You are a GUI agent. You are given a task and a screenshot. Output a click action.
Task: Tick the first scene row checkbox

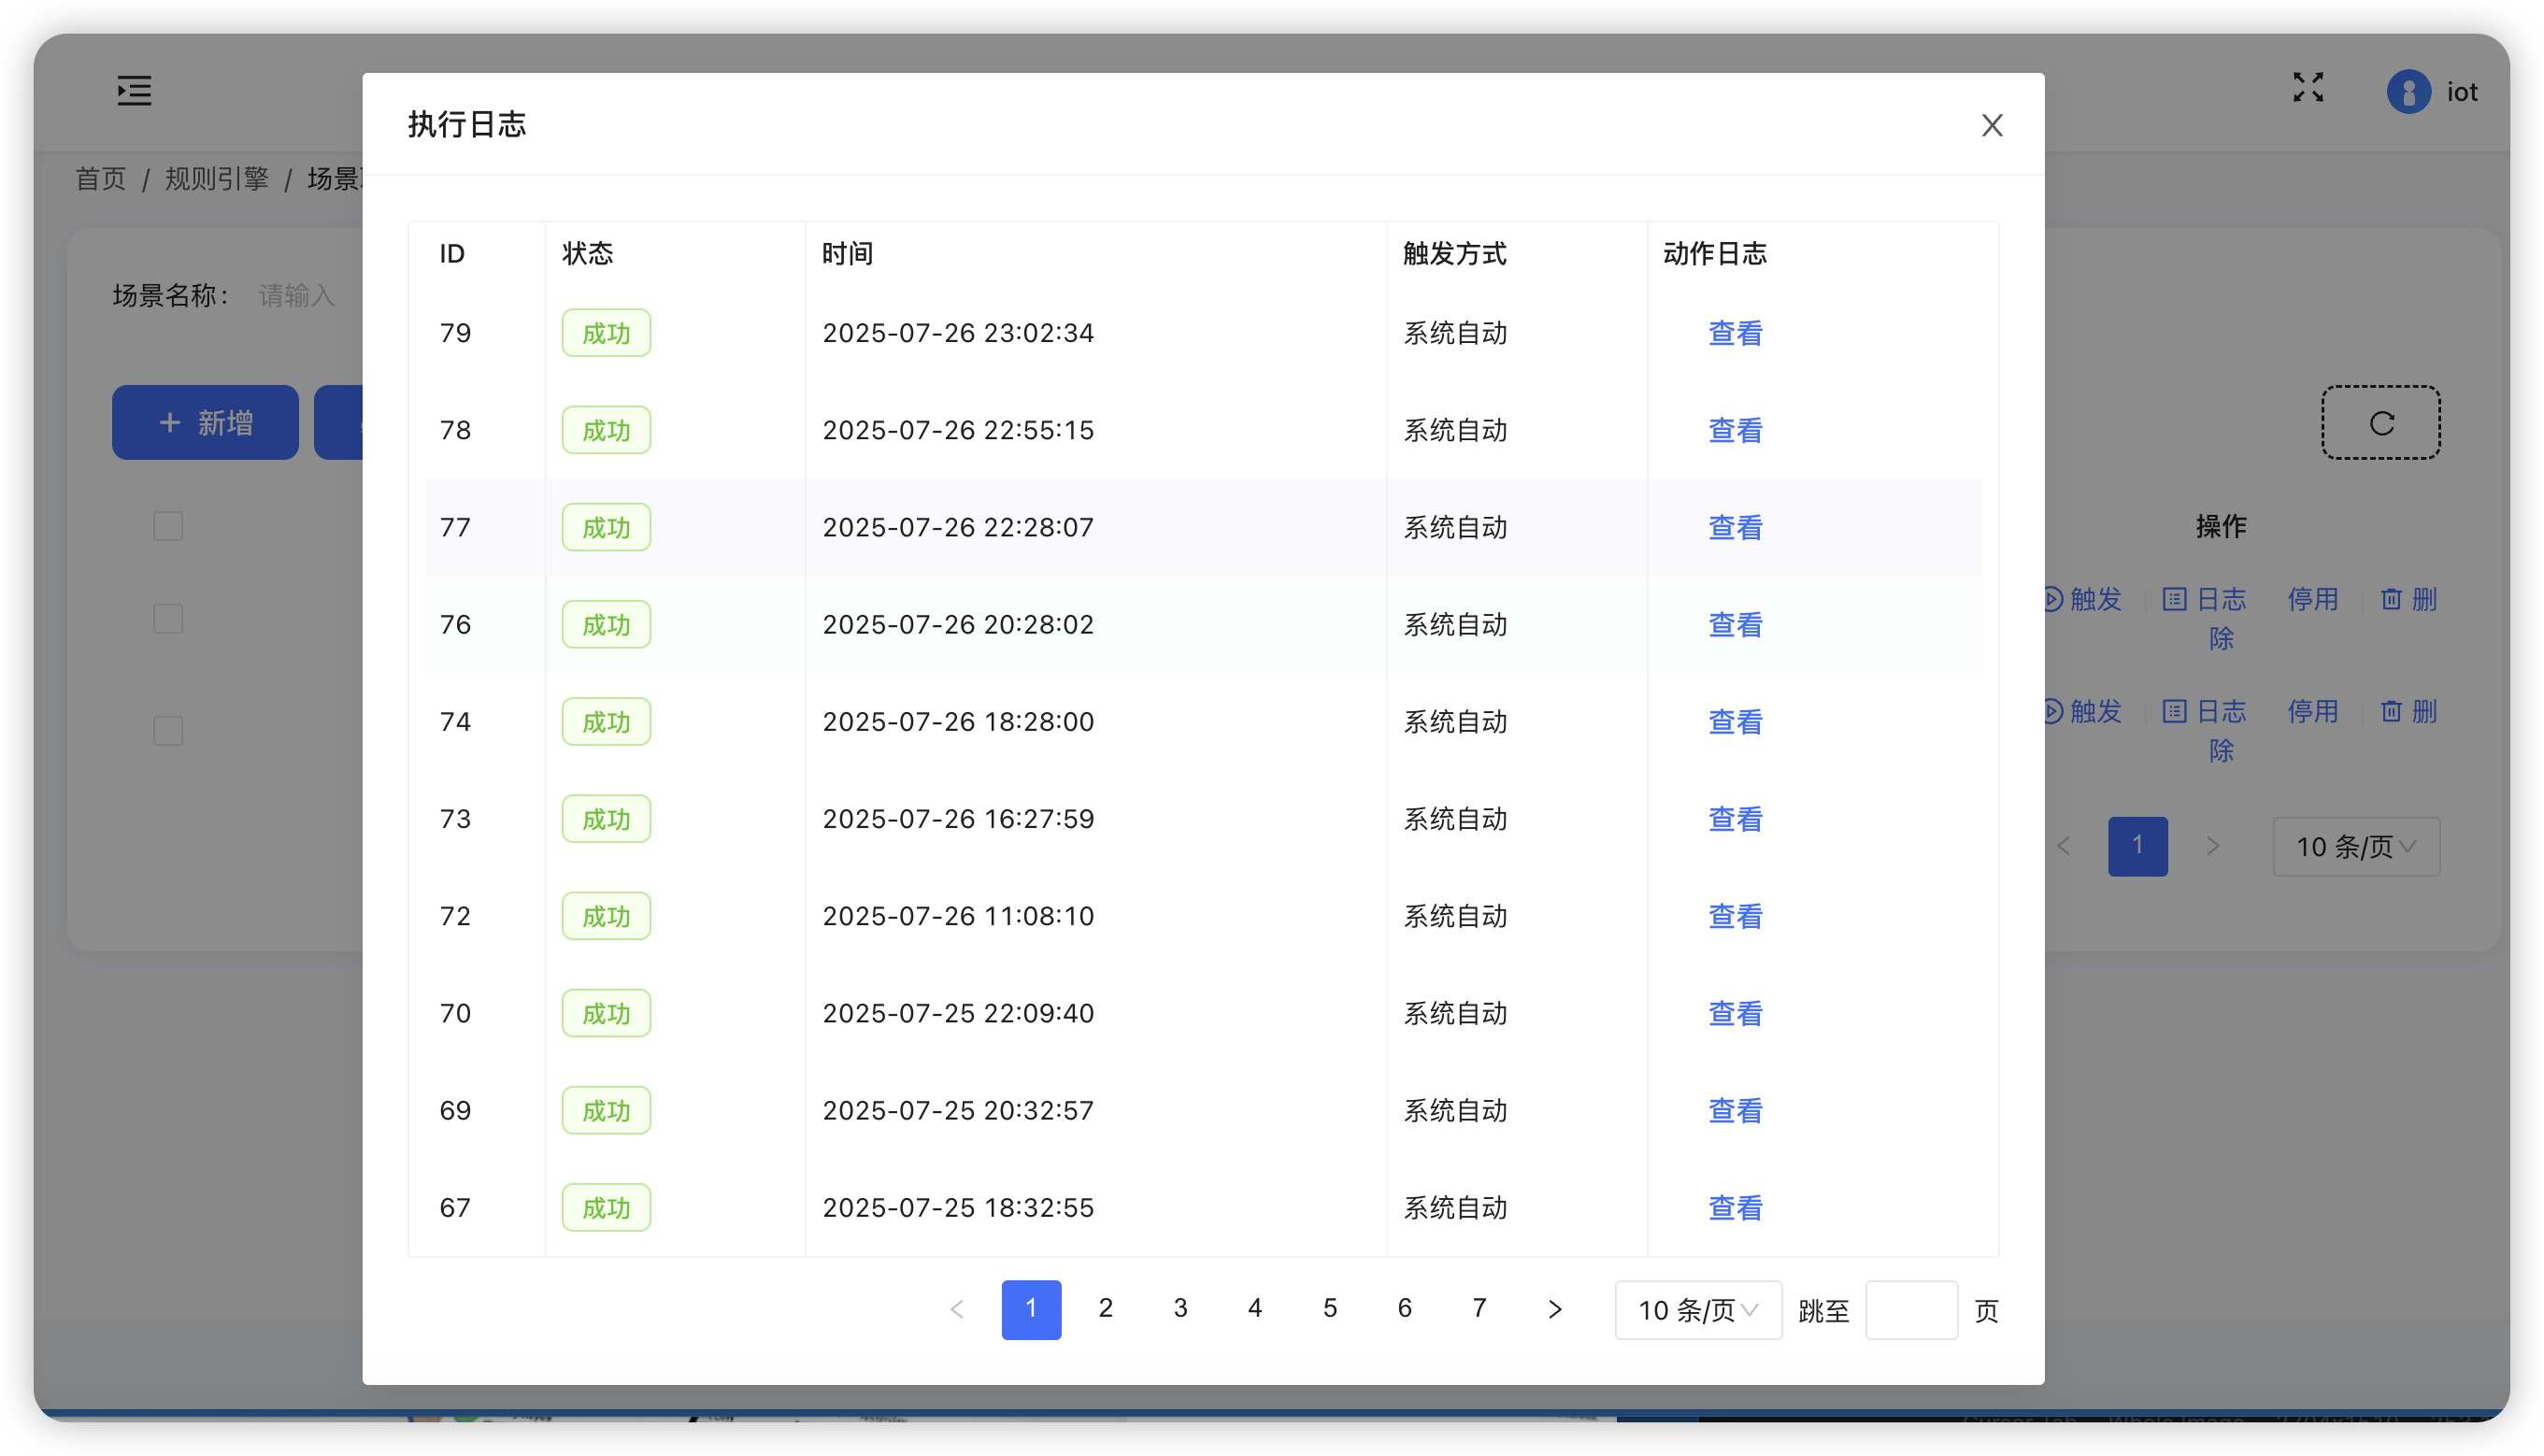coord(168,618)
